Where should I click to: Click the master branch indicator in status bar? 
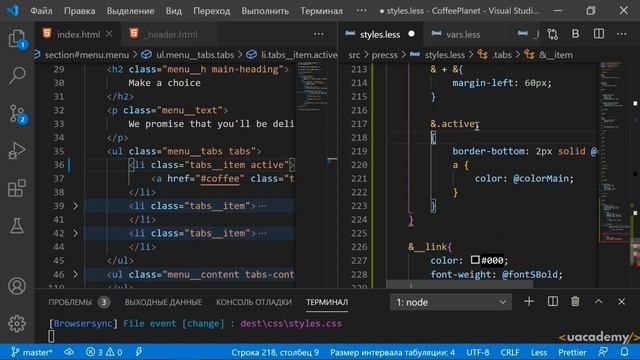pos(32,352)
